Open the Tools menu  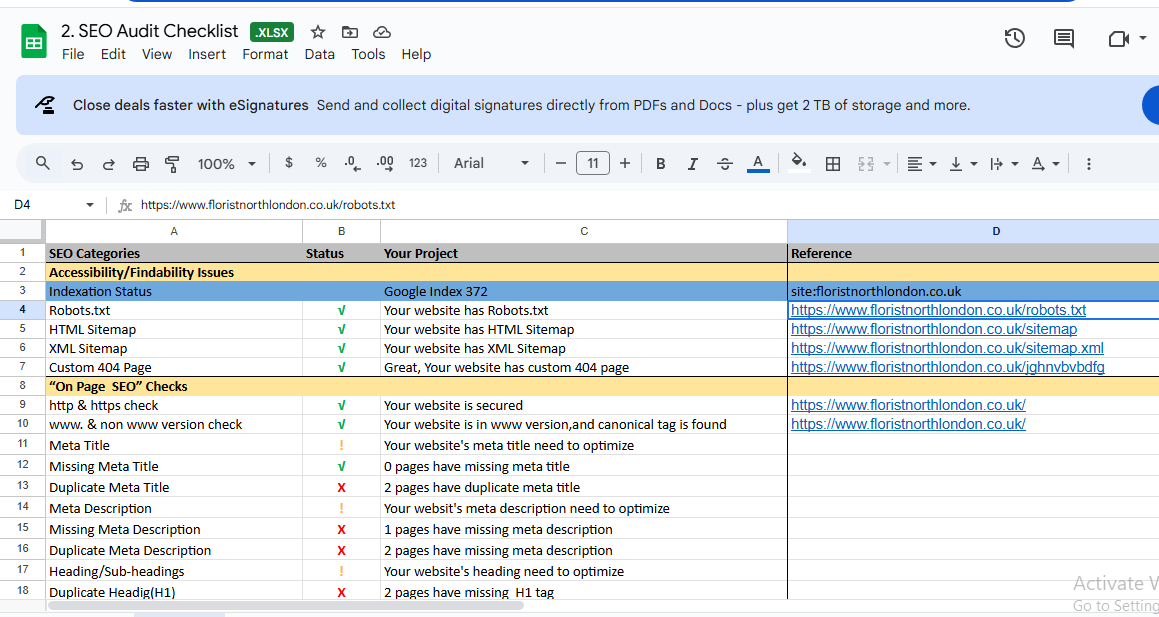coord(368,54)
